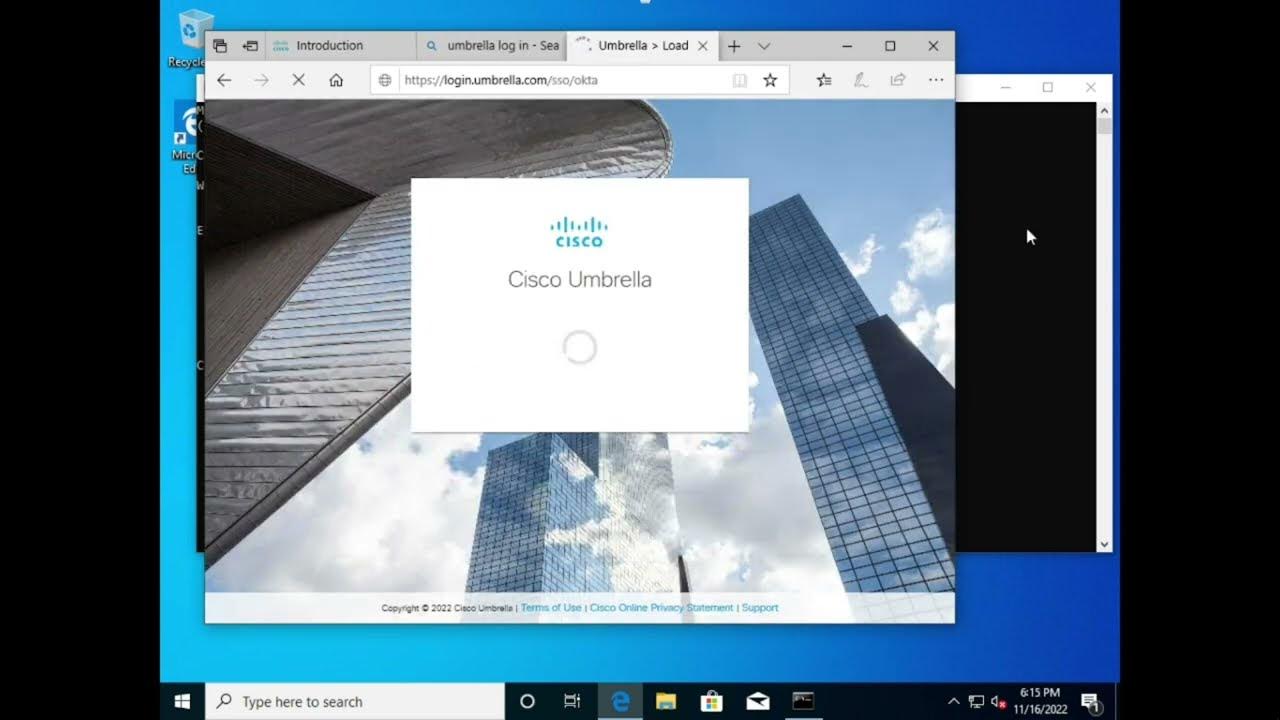The width and height of the screenshot is (1280, 720).
Task: Open Command Prompt from taskbar
Action: [x=803, y=701]
